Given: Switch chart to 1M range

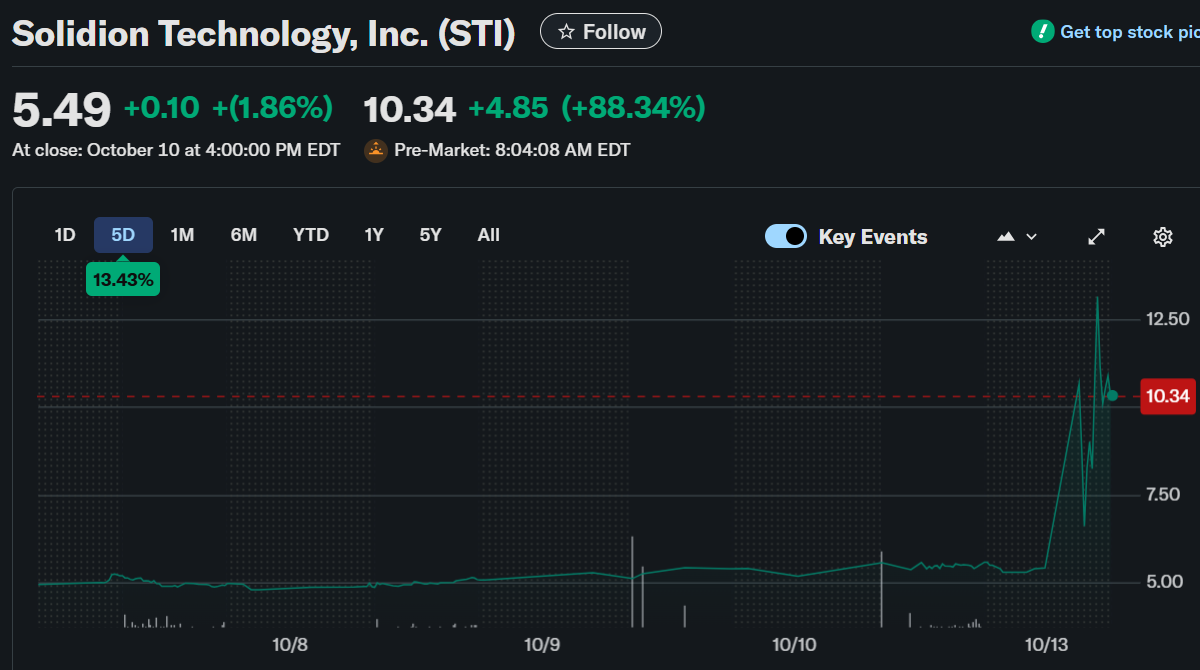Looking at the screenshot, I should tap(182, 235).
